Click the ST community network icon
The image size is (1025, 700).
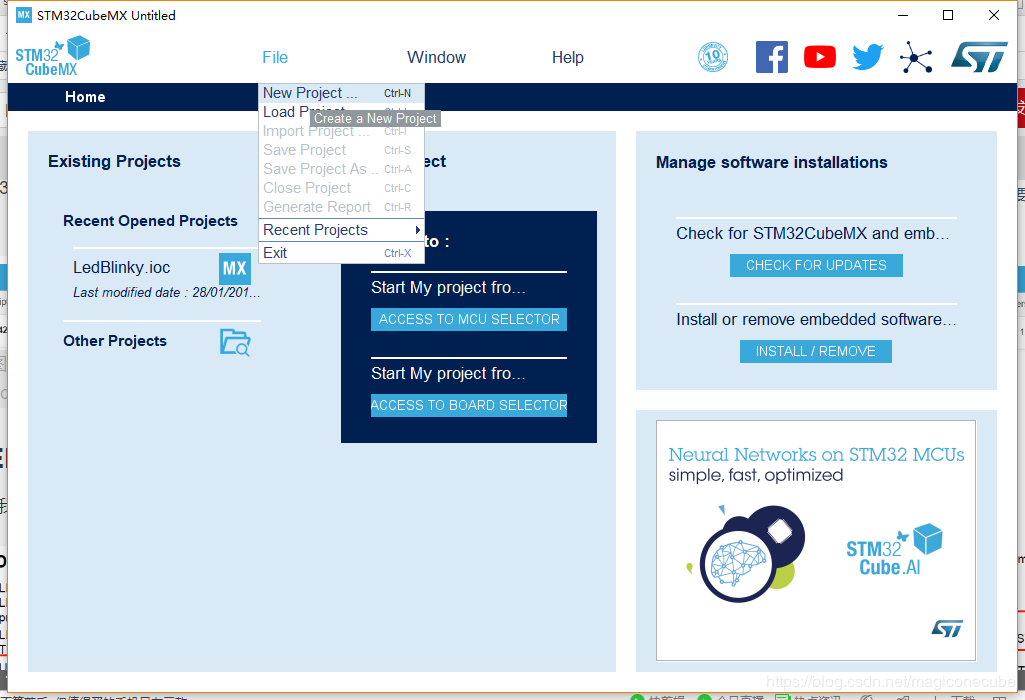(x=916, y=57)
